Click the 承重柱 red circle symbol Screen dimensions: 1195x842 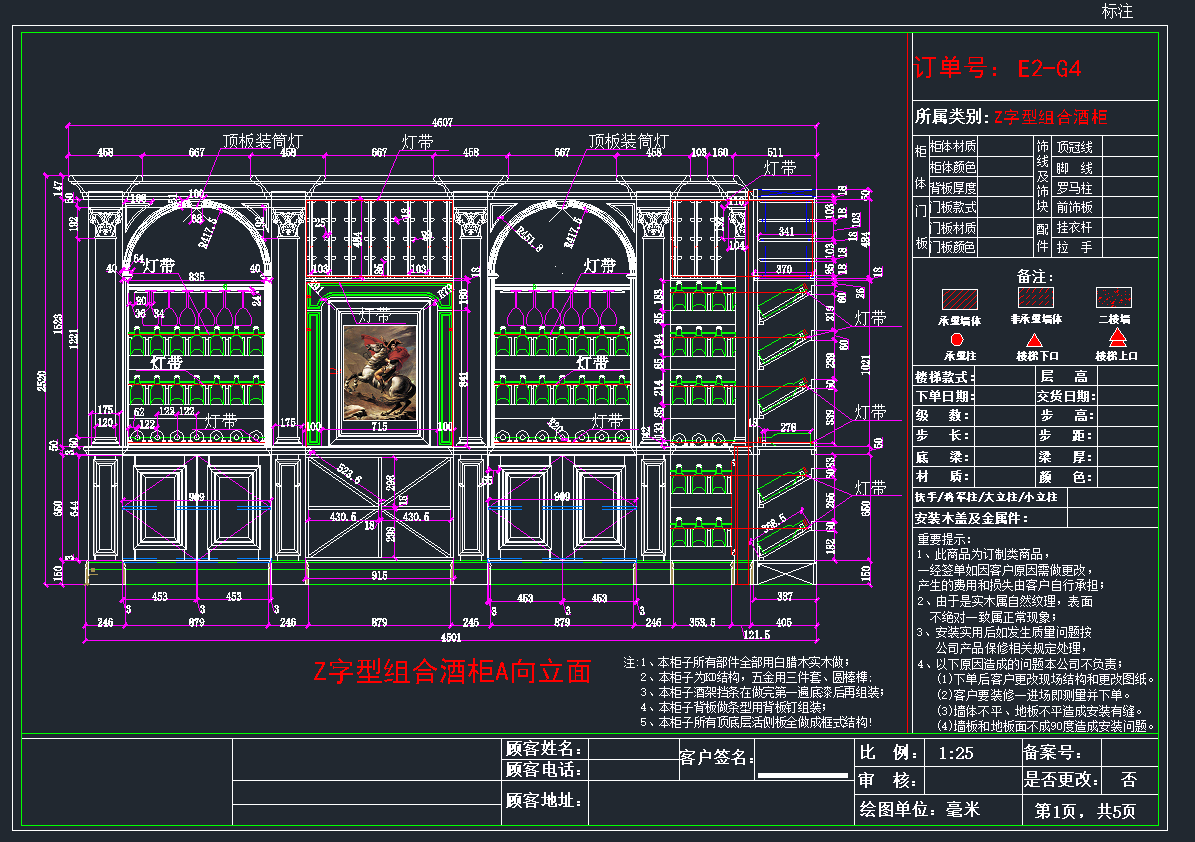click(x=956, y=339)
